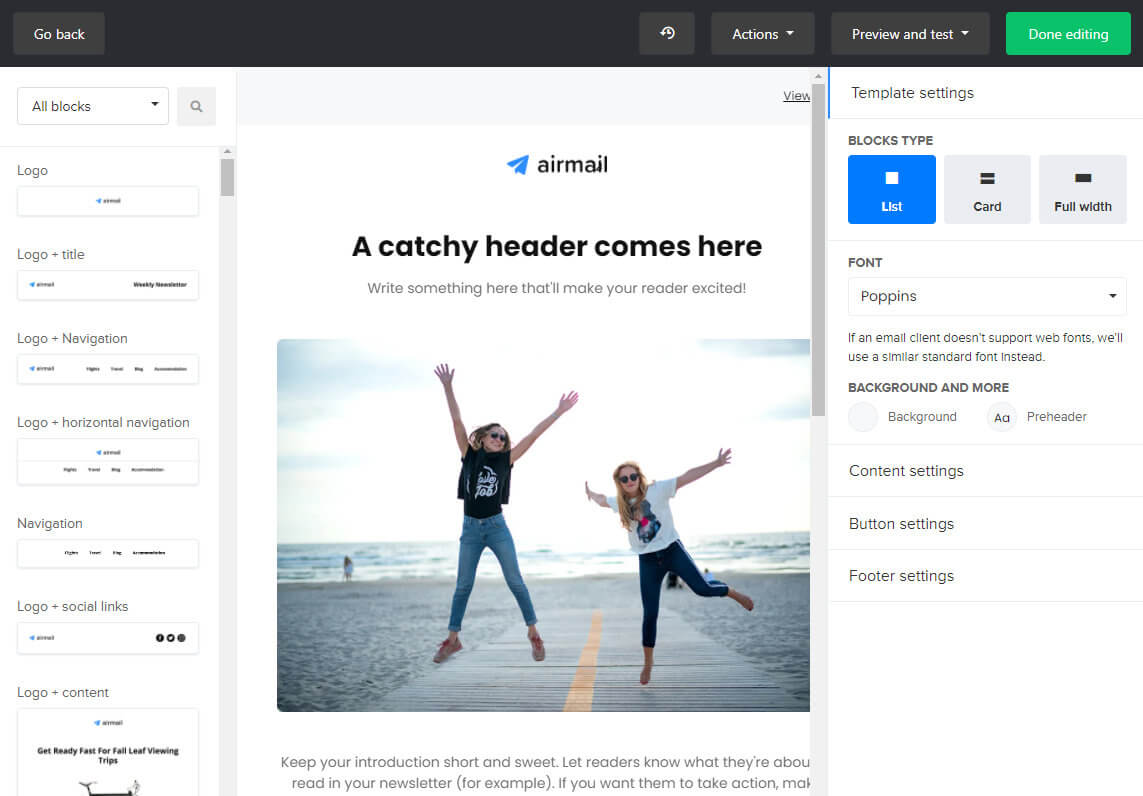Open the Preview and test dropdown
The width and height of the screenshot is (1143, 796).
pos(909,33)
